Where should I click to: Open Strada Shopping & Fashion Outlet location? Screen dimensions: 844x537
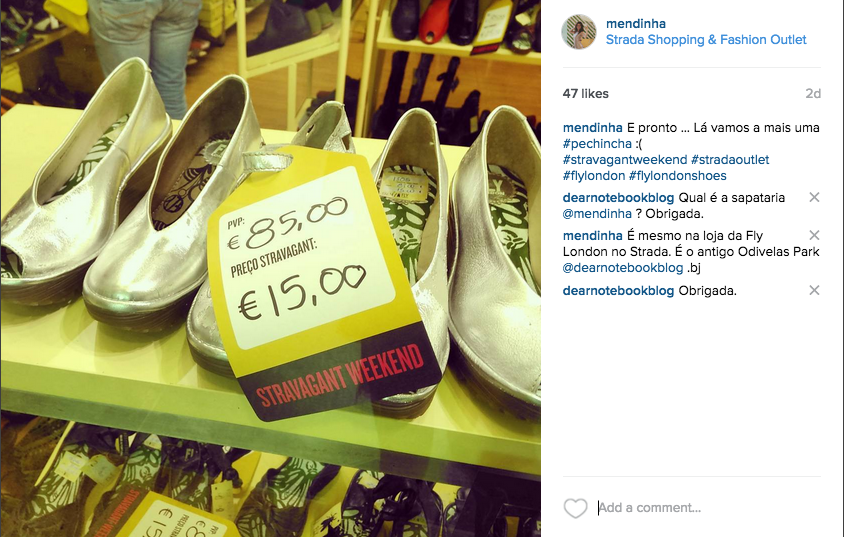coord(706,40)
